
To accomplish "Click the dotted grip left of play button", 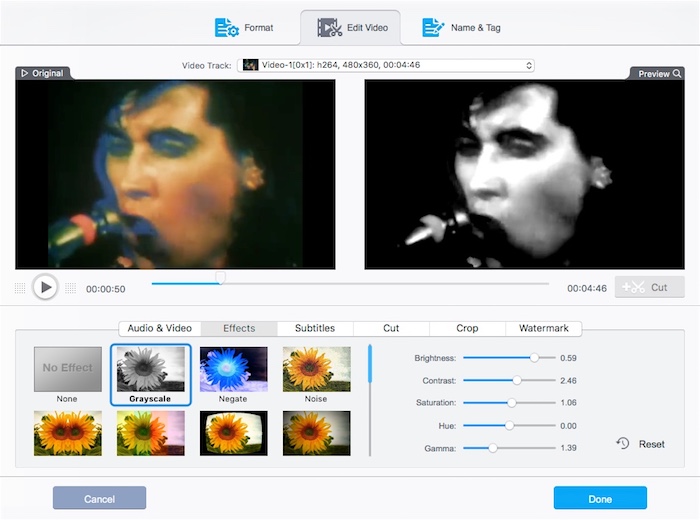I will coord(20,288).
